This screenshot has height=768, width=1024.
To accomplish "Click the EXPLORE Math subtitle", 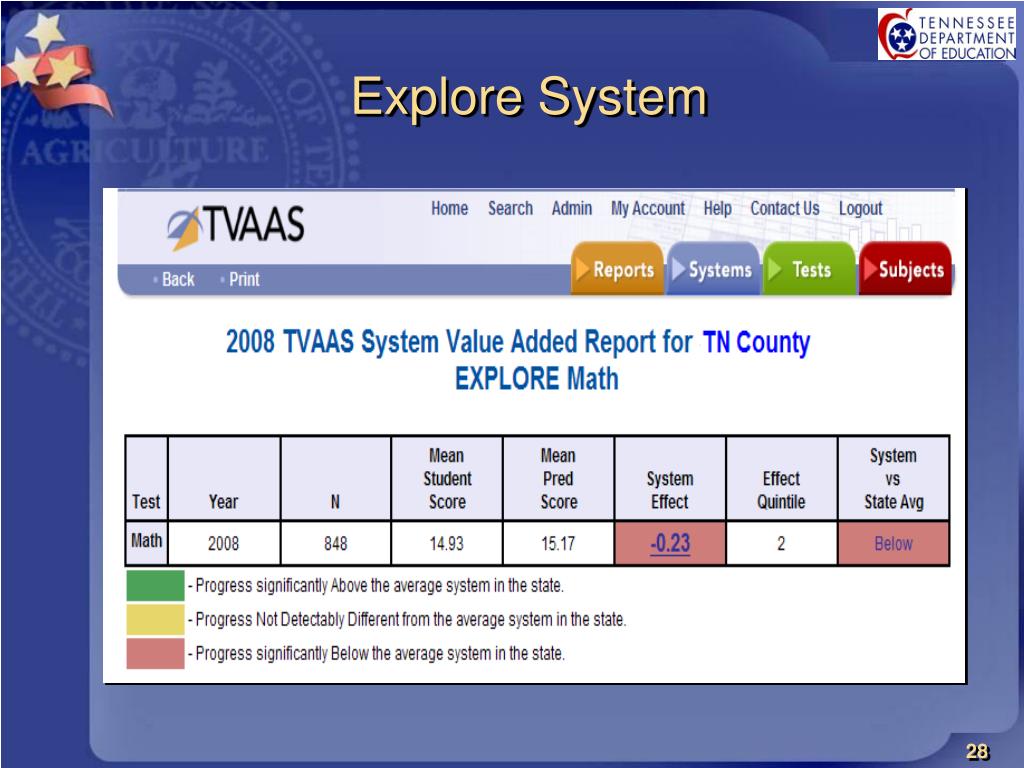I will click(536, 379).
